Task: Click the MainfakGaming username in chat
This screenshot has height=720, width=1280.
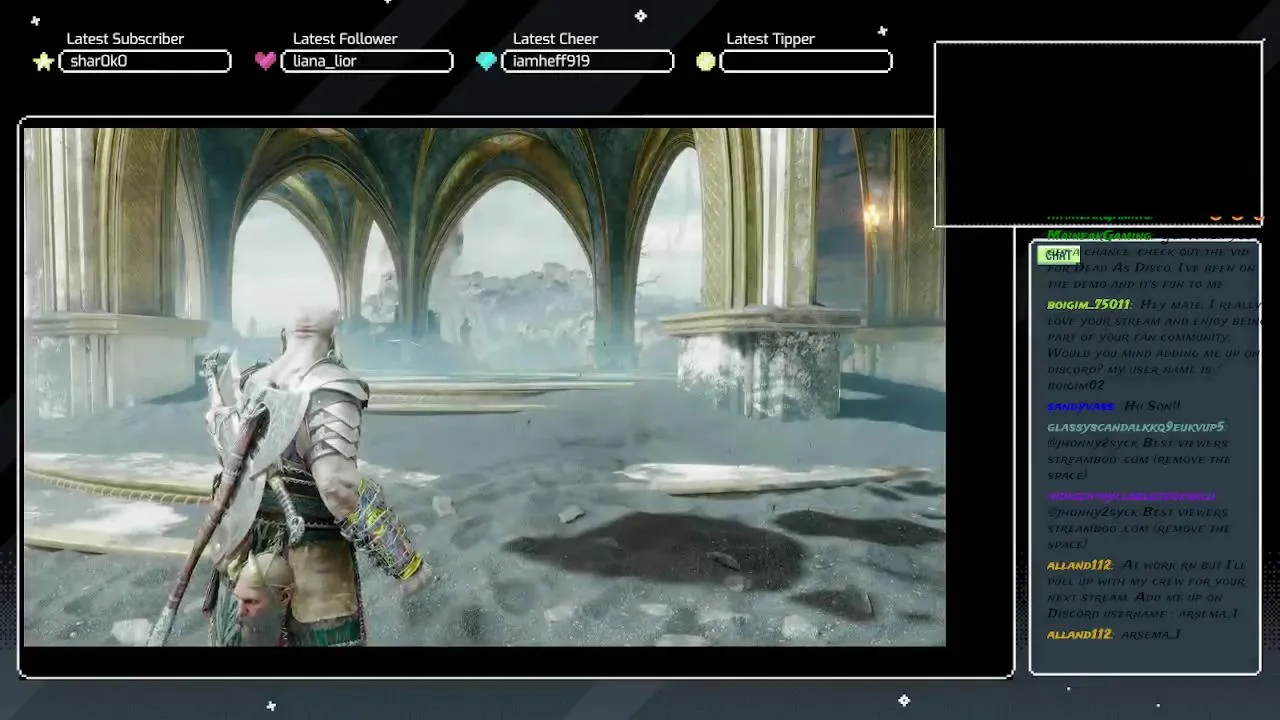Action: click(x=1099, y=236)
